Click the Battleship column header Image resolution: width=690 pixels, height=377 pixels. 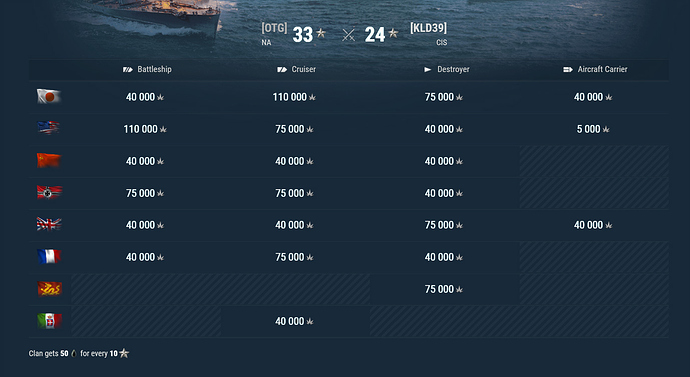[x=147, y=69]
